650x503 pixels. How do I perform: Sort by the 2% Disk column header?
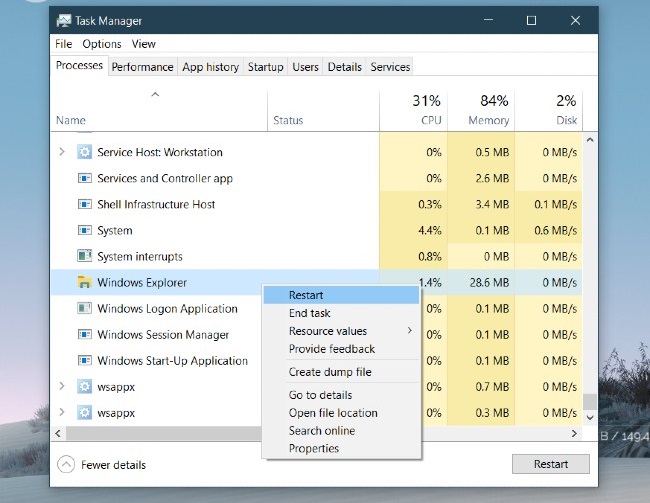[x=548, y=111]
